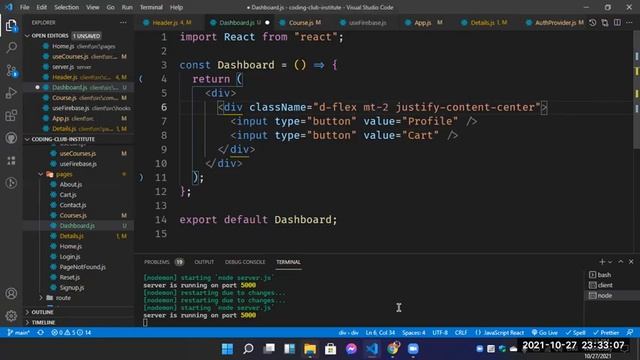Open the Manage gear in activity bar
The image size is (640, 360).
(x=11, y=316)
